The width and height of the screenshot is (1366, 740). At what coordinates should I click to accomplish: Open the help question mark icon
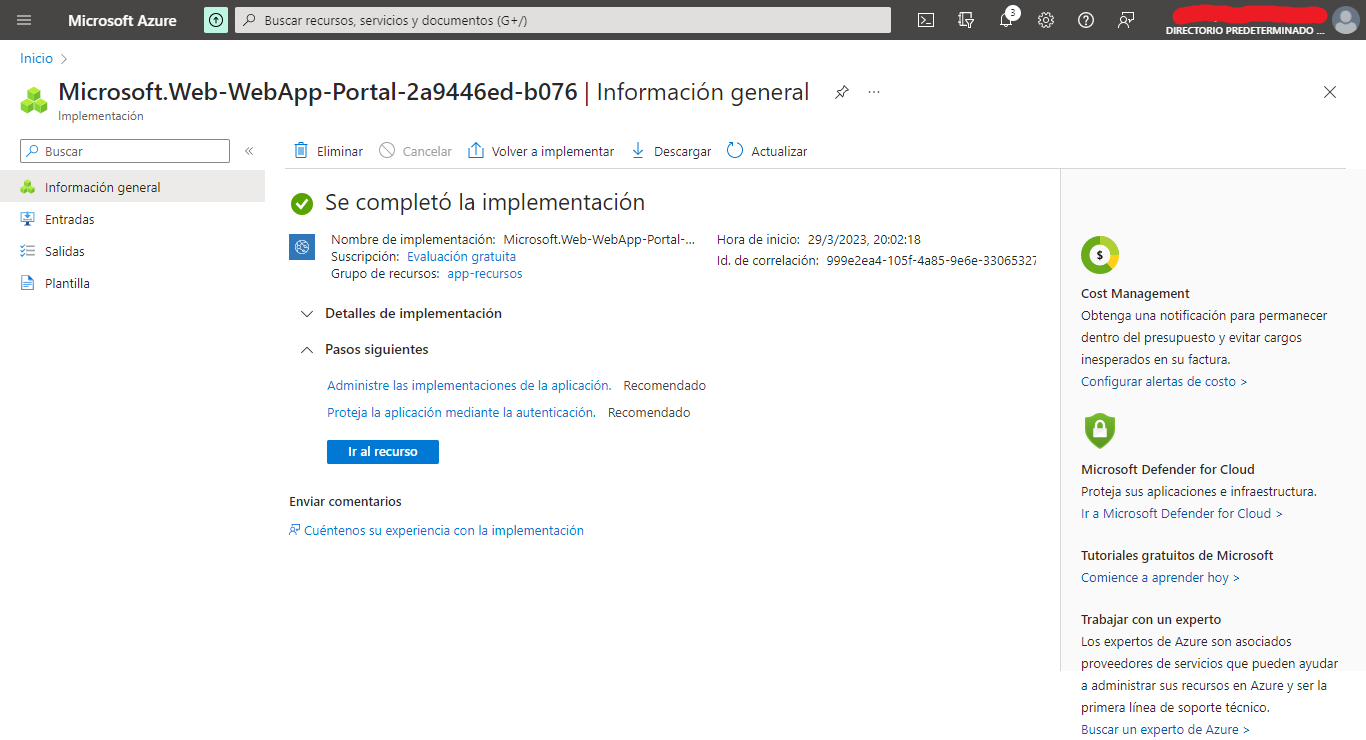(x=1086, y=20)
